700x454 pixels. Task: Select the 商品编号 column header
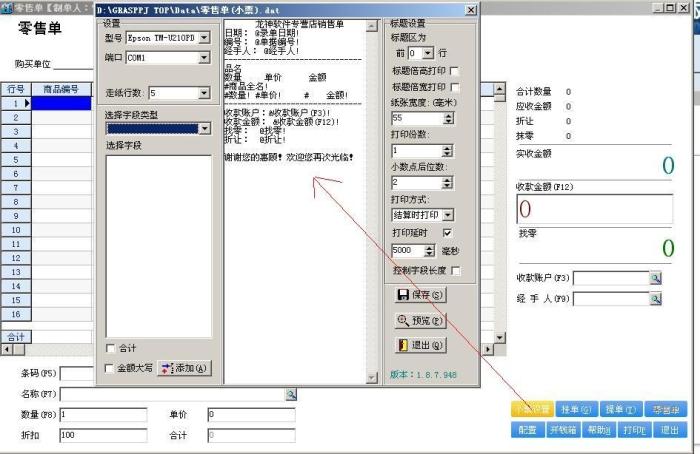(61, 89)
